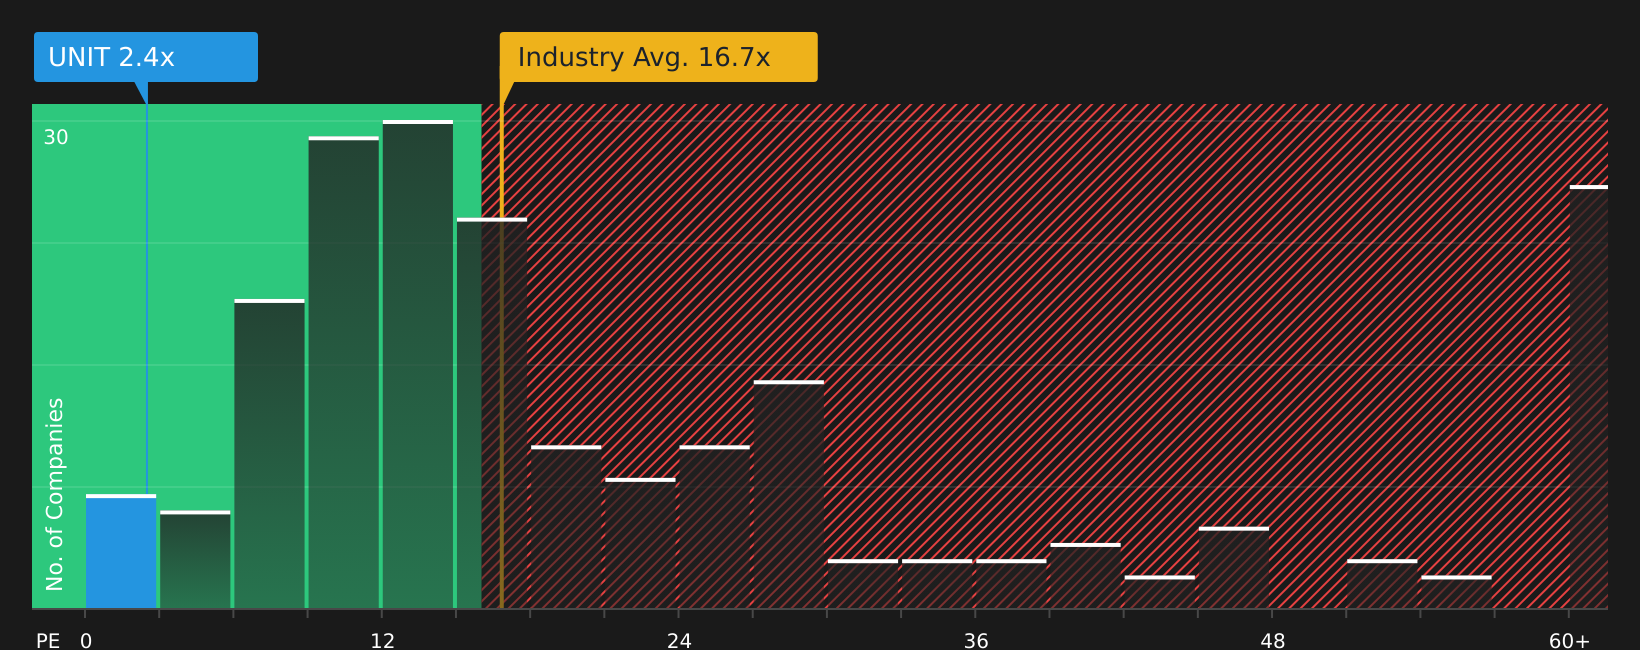
Task: Select the blue histogram bar containing UNIT
Action: (x=121, y=551)
